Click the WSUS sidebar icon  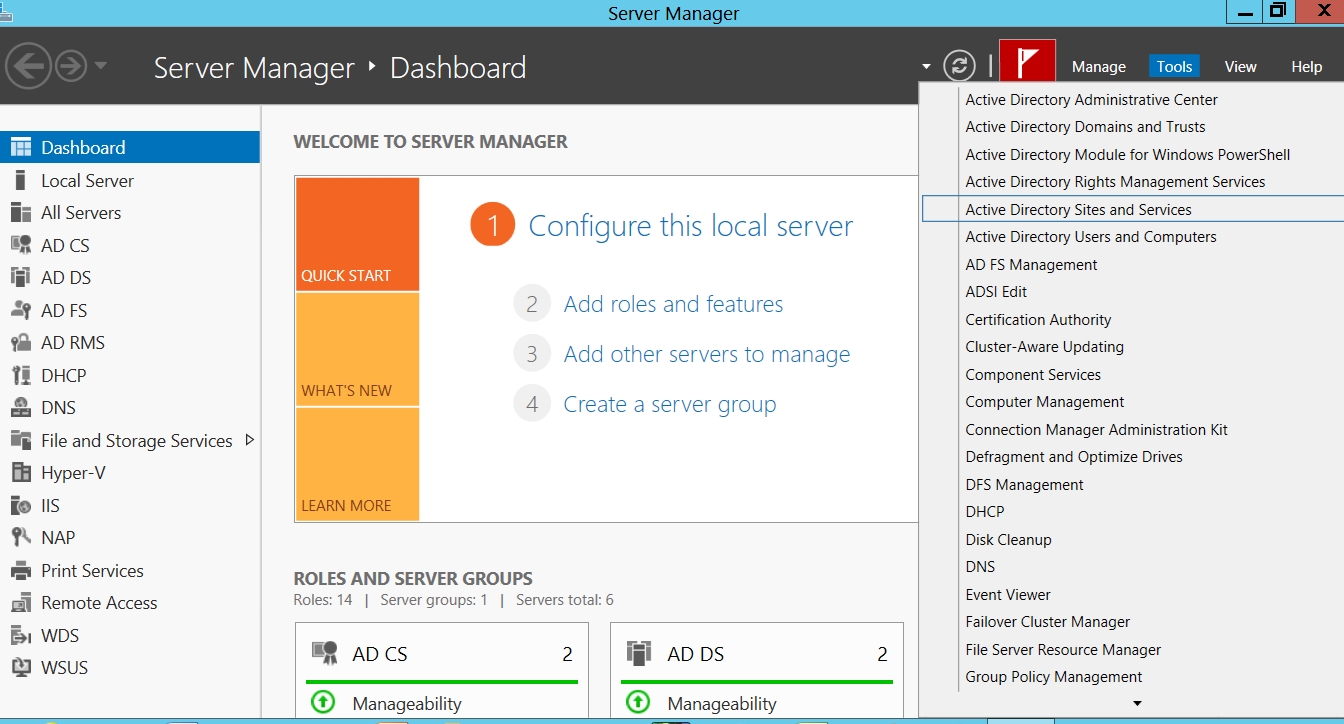tap(21, 668)
